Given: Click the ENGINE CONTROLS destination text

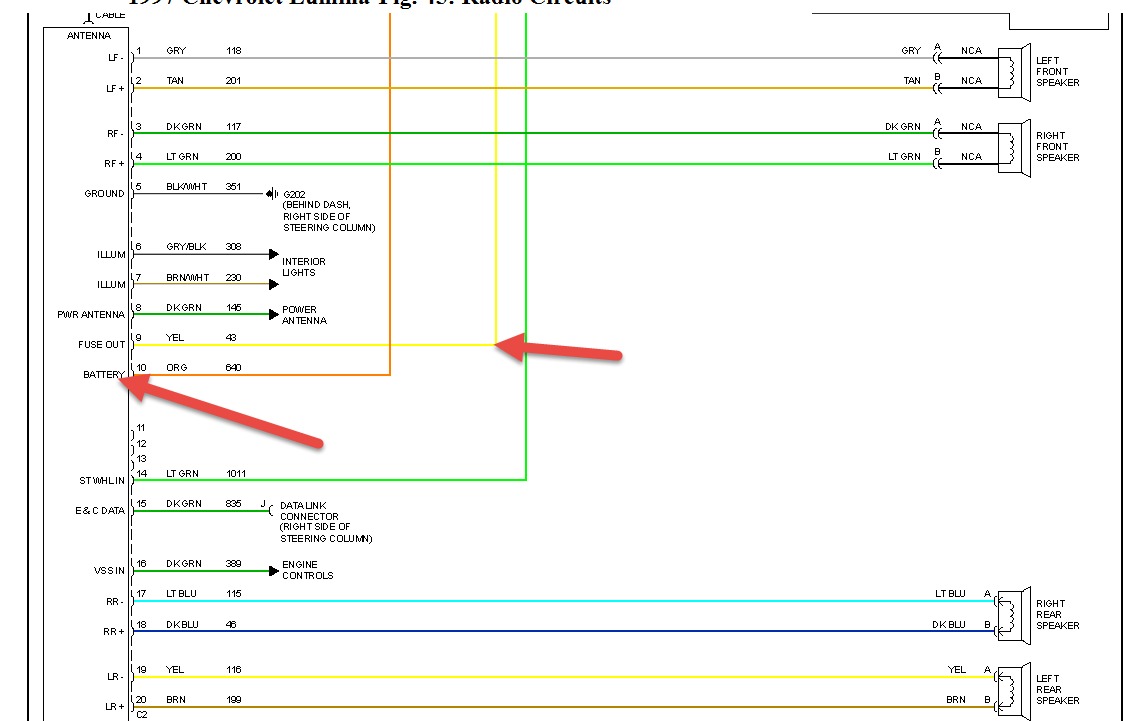Looking at the screenshot, I should click(308, 570).
